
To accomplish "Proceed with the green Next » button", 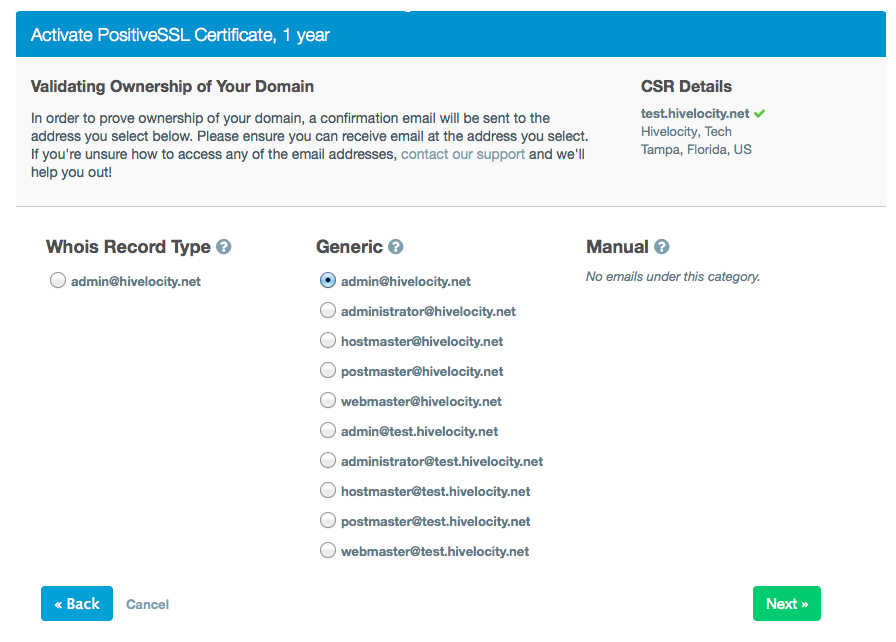I will [786, 603].
